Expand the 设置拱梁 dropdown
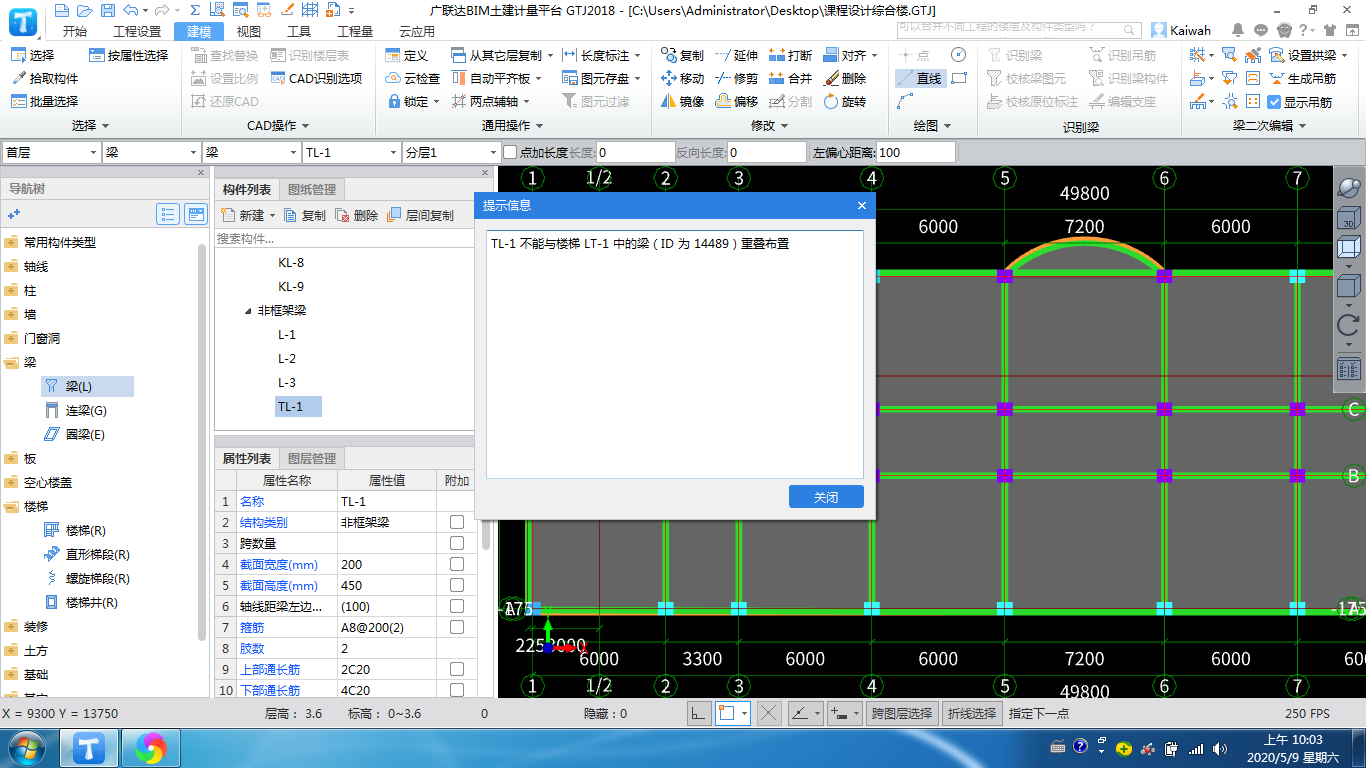Viewport: 1366px width, 768px height. pyautogui.click(x=1343, y=55)
